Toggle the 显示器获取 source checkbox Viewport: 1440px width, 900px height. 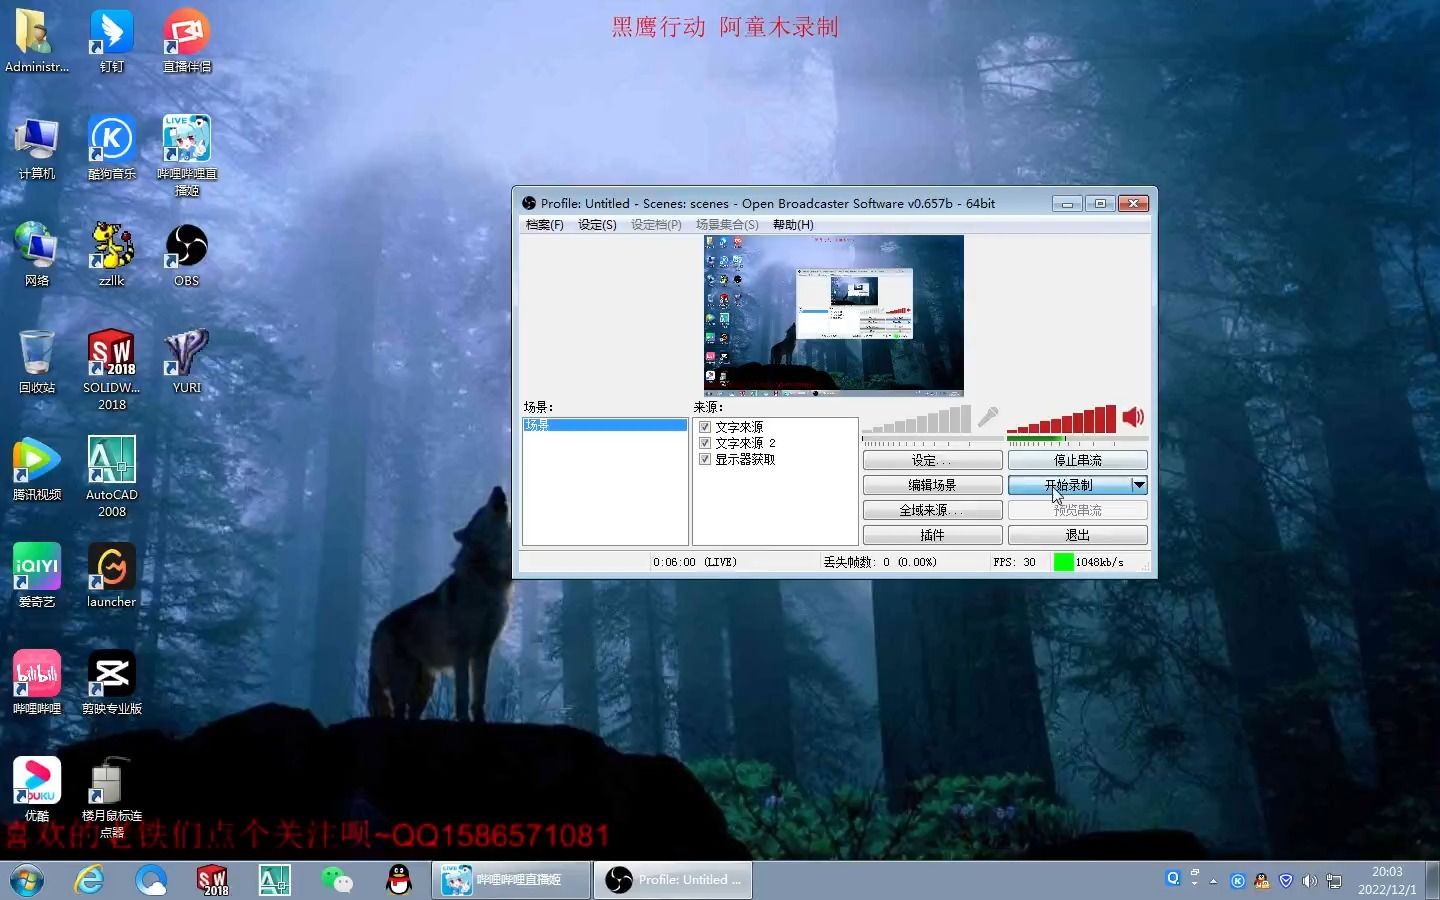click(x=705, y=460)
